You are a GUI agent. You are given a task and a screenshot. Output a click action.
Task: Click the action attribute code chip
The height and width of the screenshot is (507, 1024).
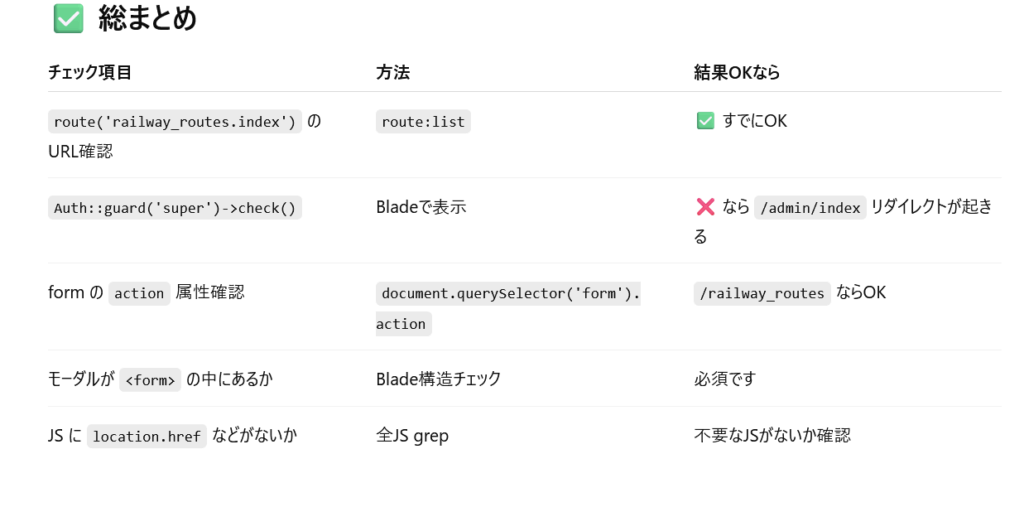point(139,293)
